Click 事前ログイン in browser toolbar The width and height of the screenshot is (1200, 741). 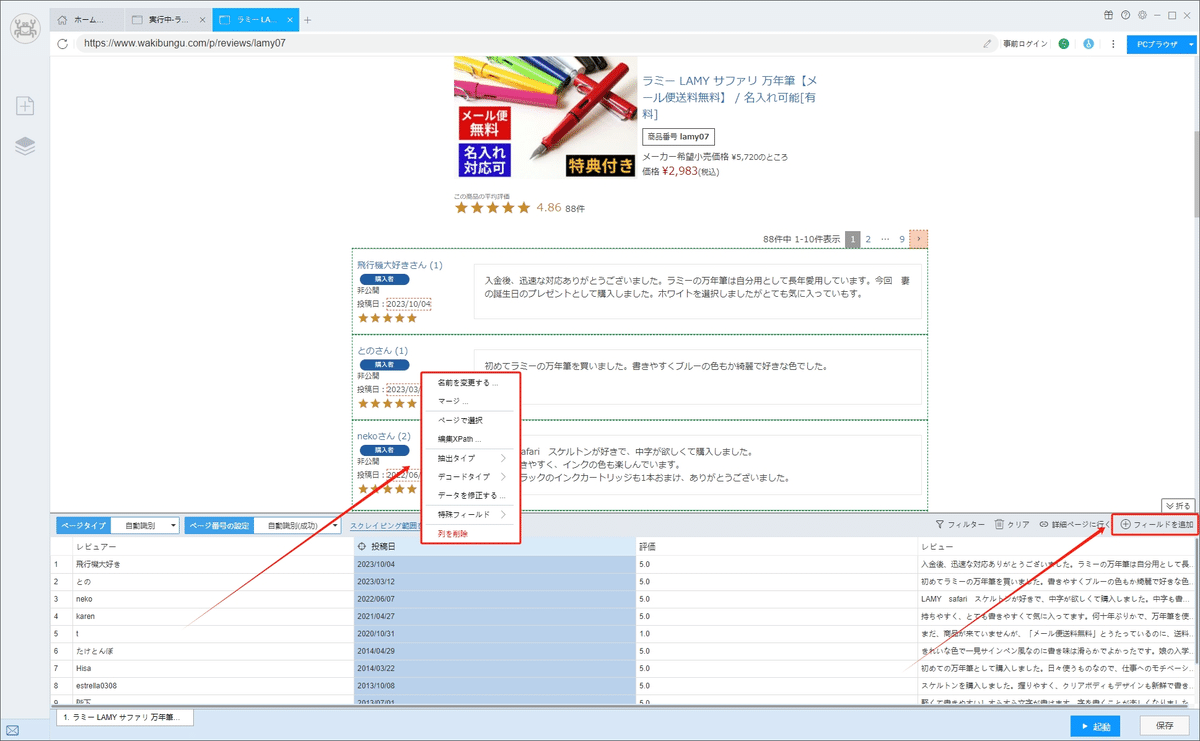pos(1025,44)
